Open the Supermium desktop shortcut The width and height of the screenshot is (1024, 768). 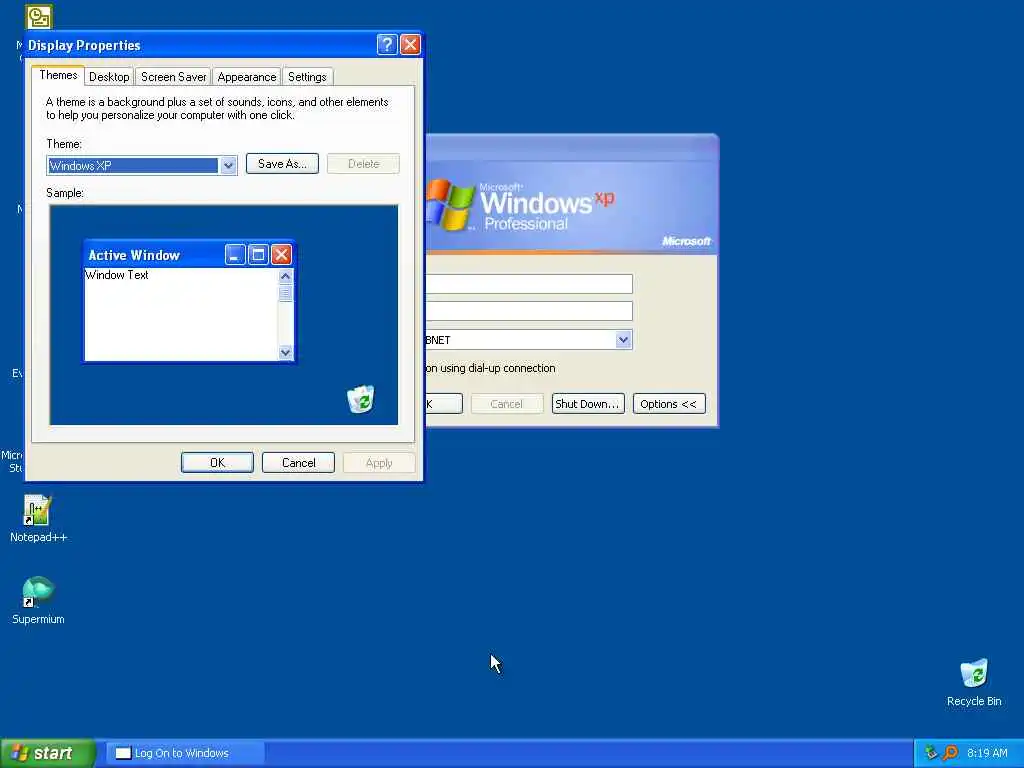tap(38, 601)
